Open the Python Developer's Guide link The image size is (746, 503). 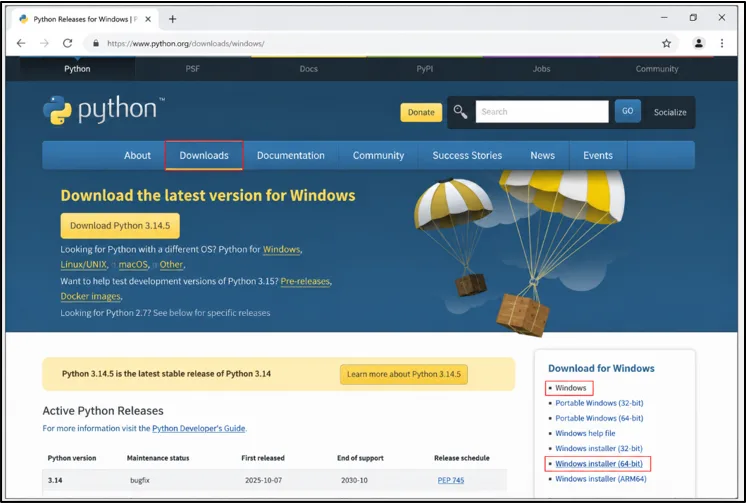click(x=198, y=428)
